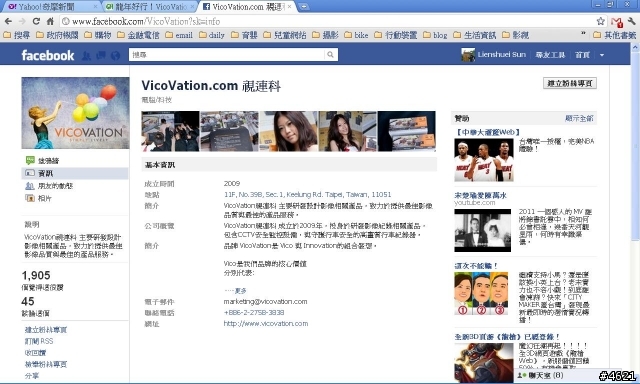Click the create page button
640x384 pixels.
click(x=570, y=83)
